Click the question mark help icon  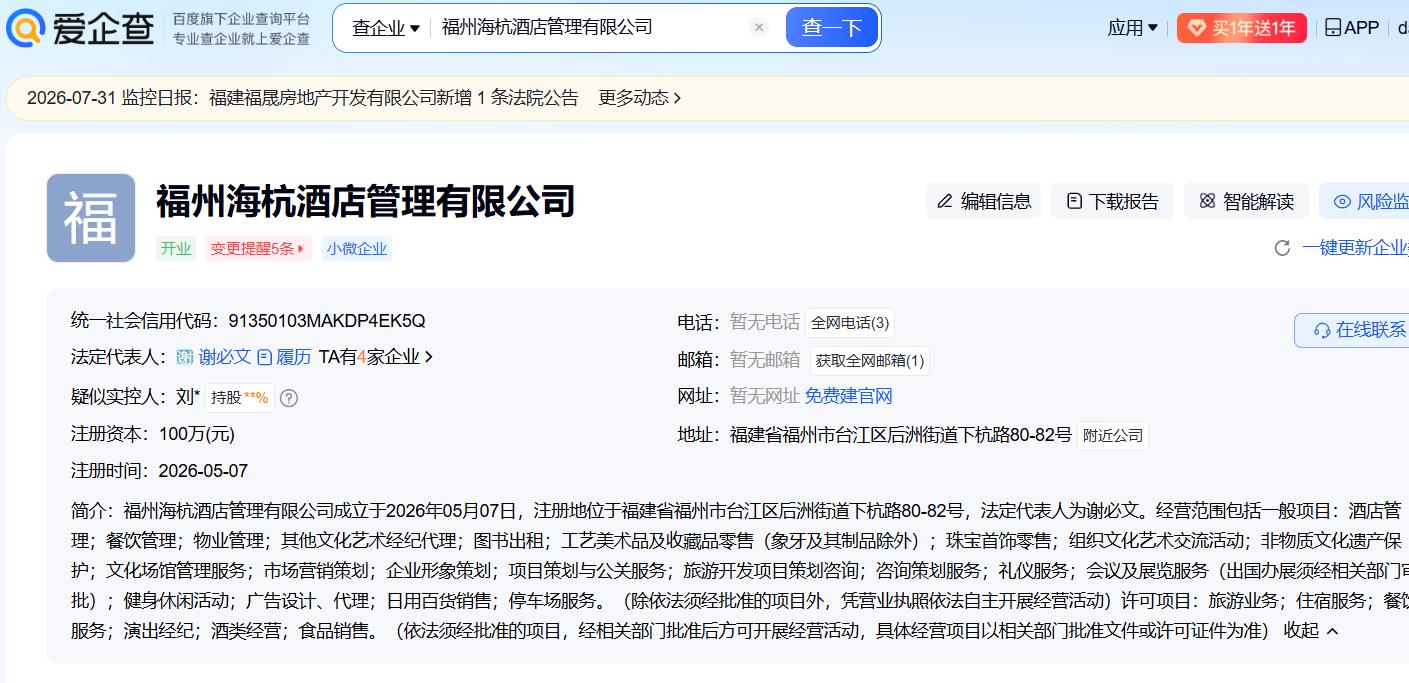[289, 398]
